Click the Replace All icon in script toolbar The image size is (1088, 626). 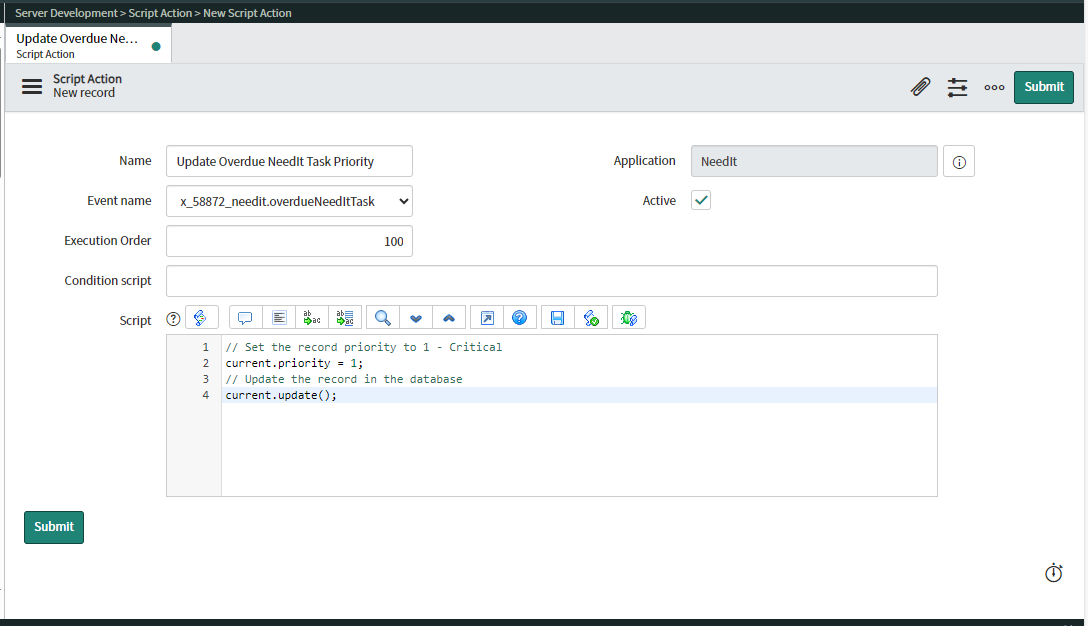[345, 318]
